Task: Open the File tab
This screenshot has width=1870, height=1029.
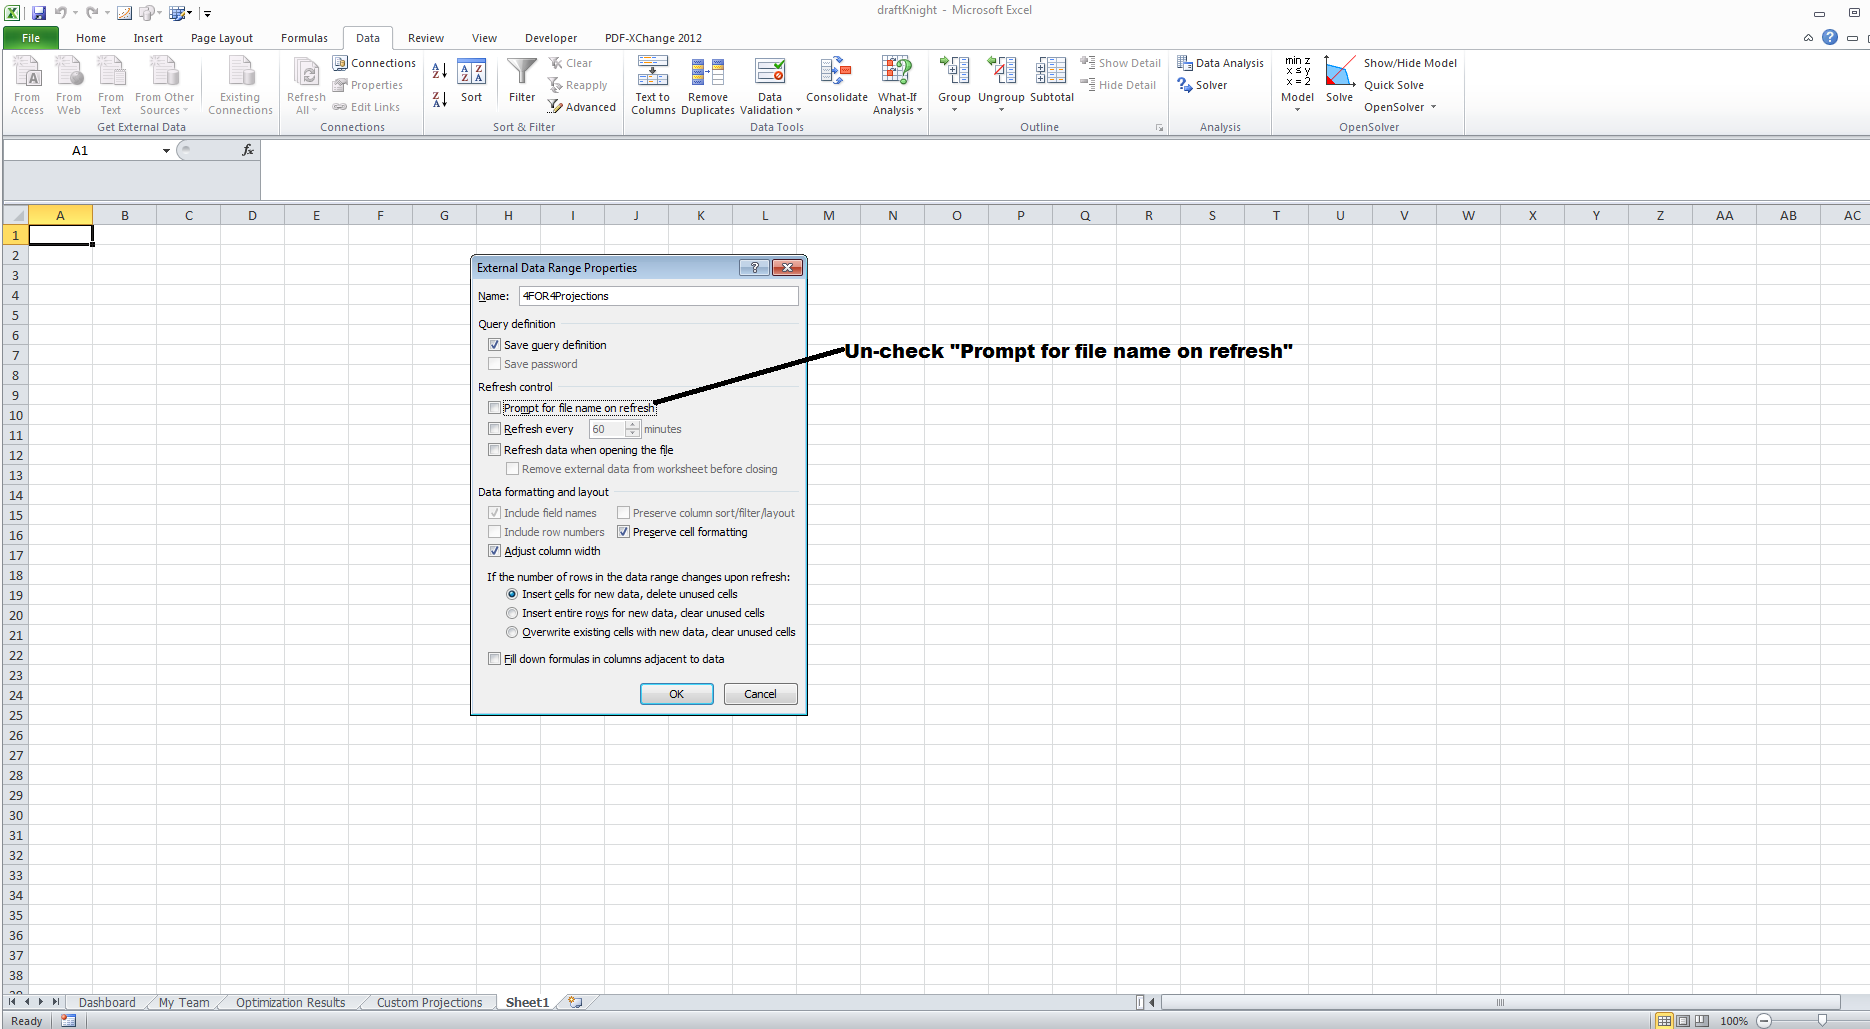Action: coord(31,38)
